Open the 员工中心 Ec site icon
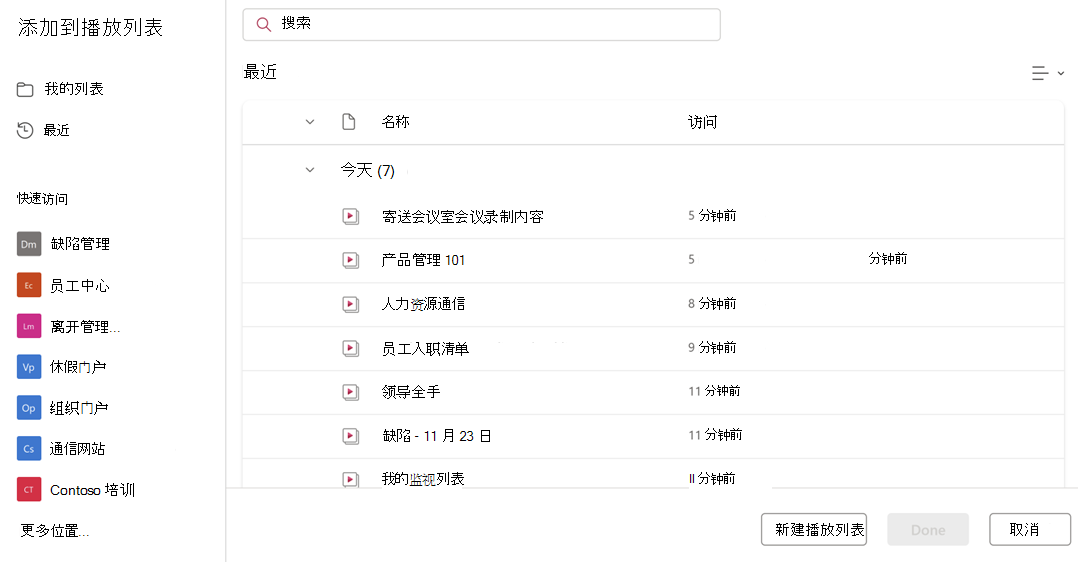Image resolution: width=1078 pixels, height=562 pixels. [x=29, y=285]
